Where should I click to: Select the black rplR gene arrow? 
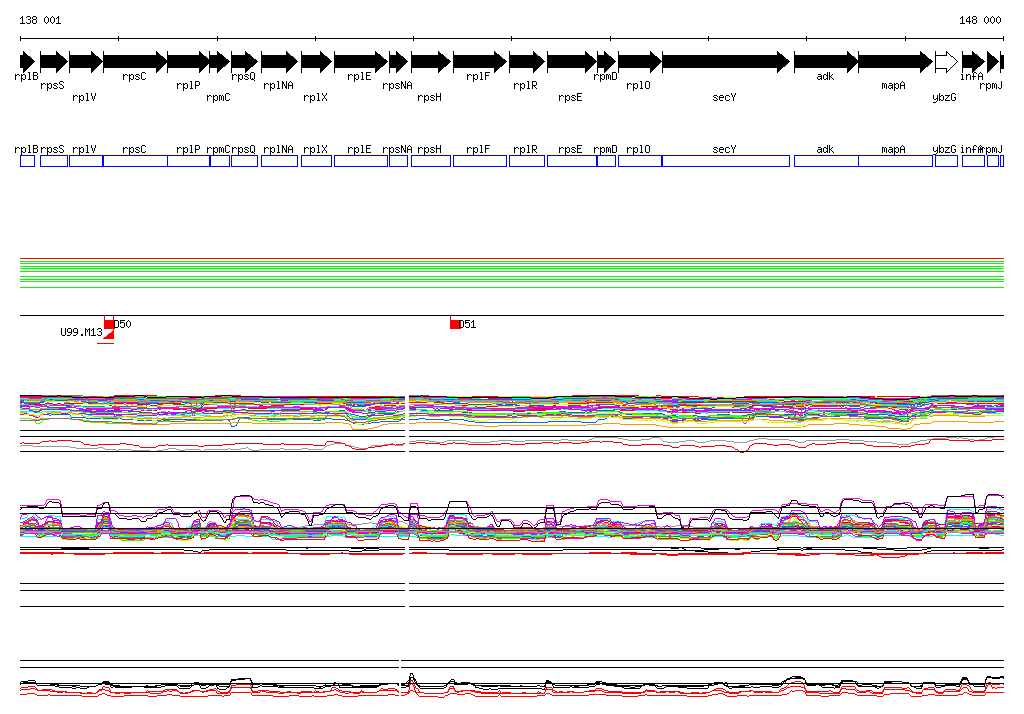point(527,62)
